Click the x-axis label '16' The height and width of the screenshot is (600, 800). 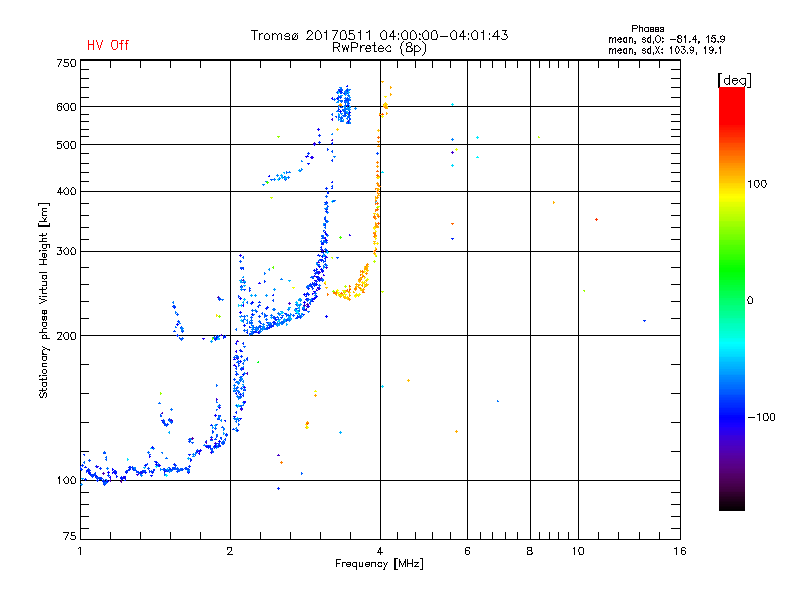tap(680, 551)
